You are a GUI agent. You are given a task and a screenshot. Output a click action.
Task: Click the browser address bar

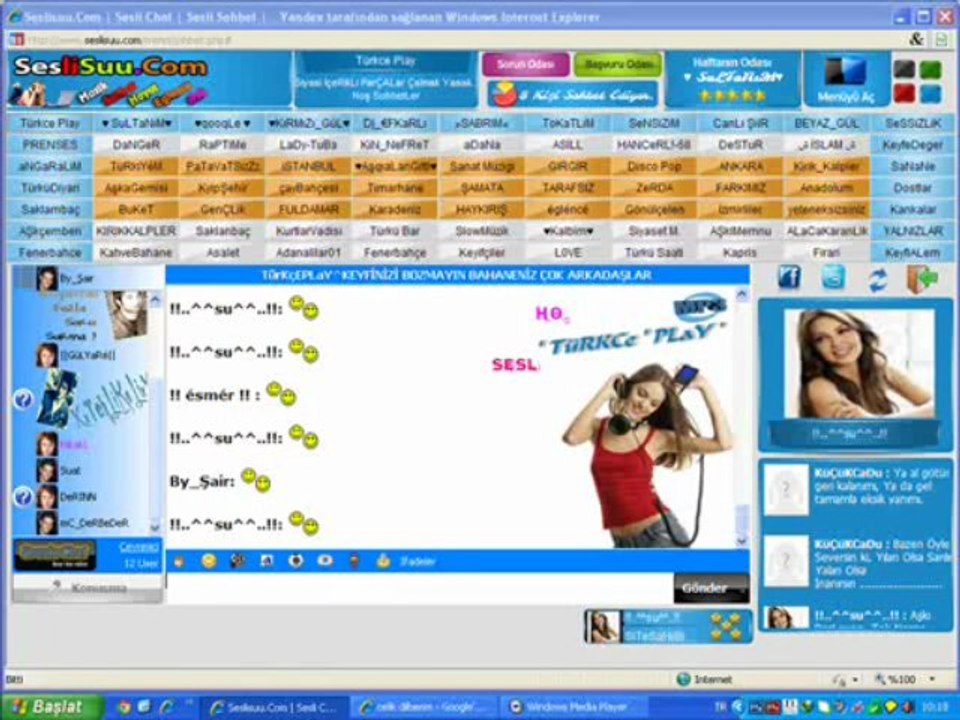click(453, 40)
